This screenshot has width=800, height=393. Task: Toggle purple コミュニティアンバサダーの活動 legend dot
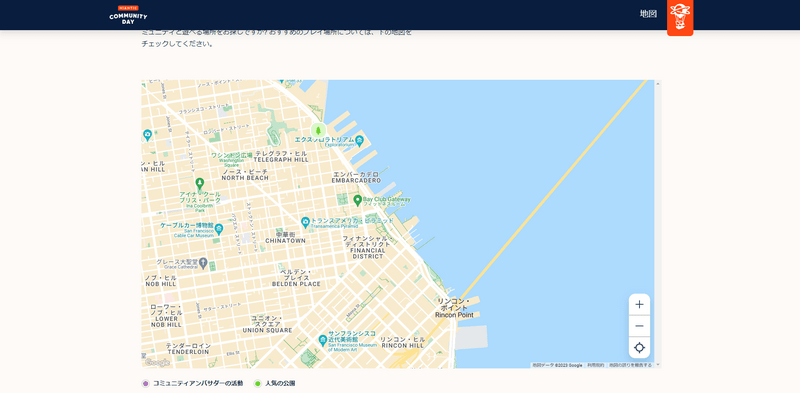click(145, 383)
